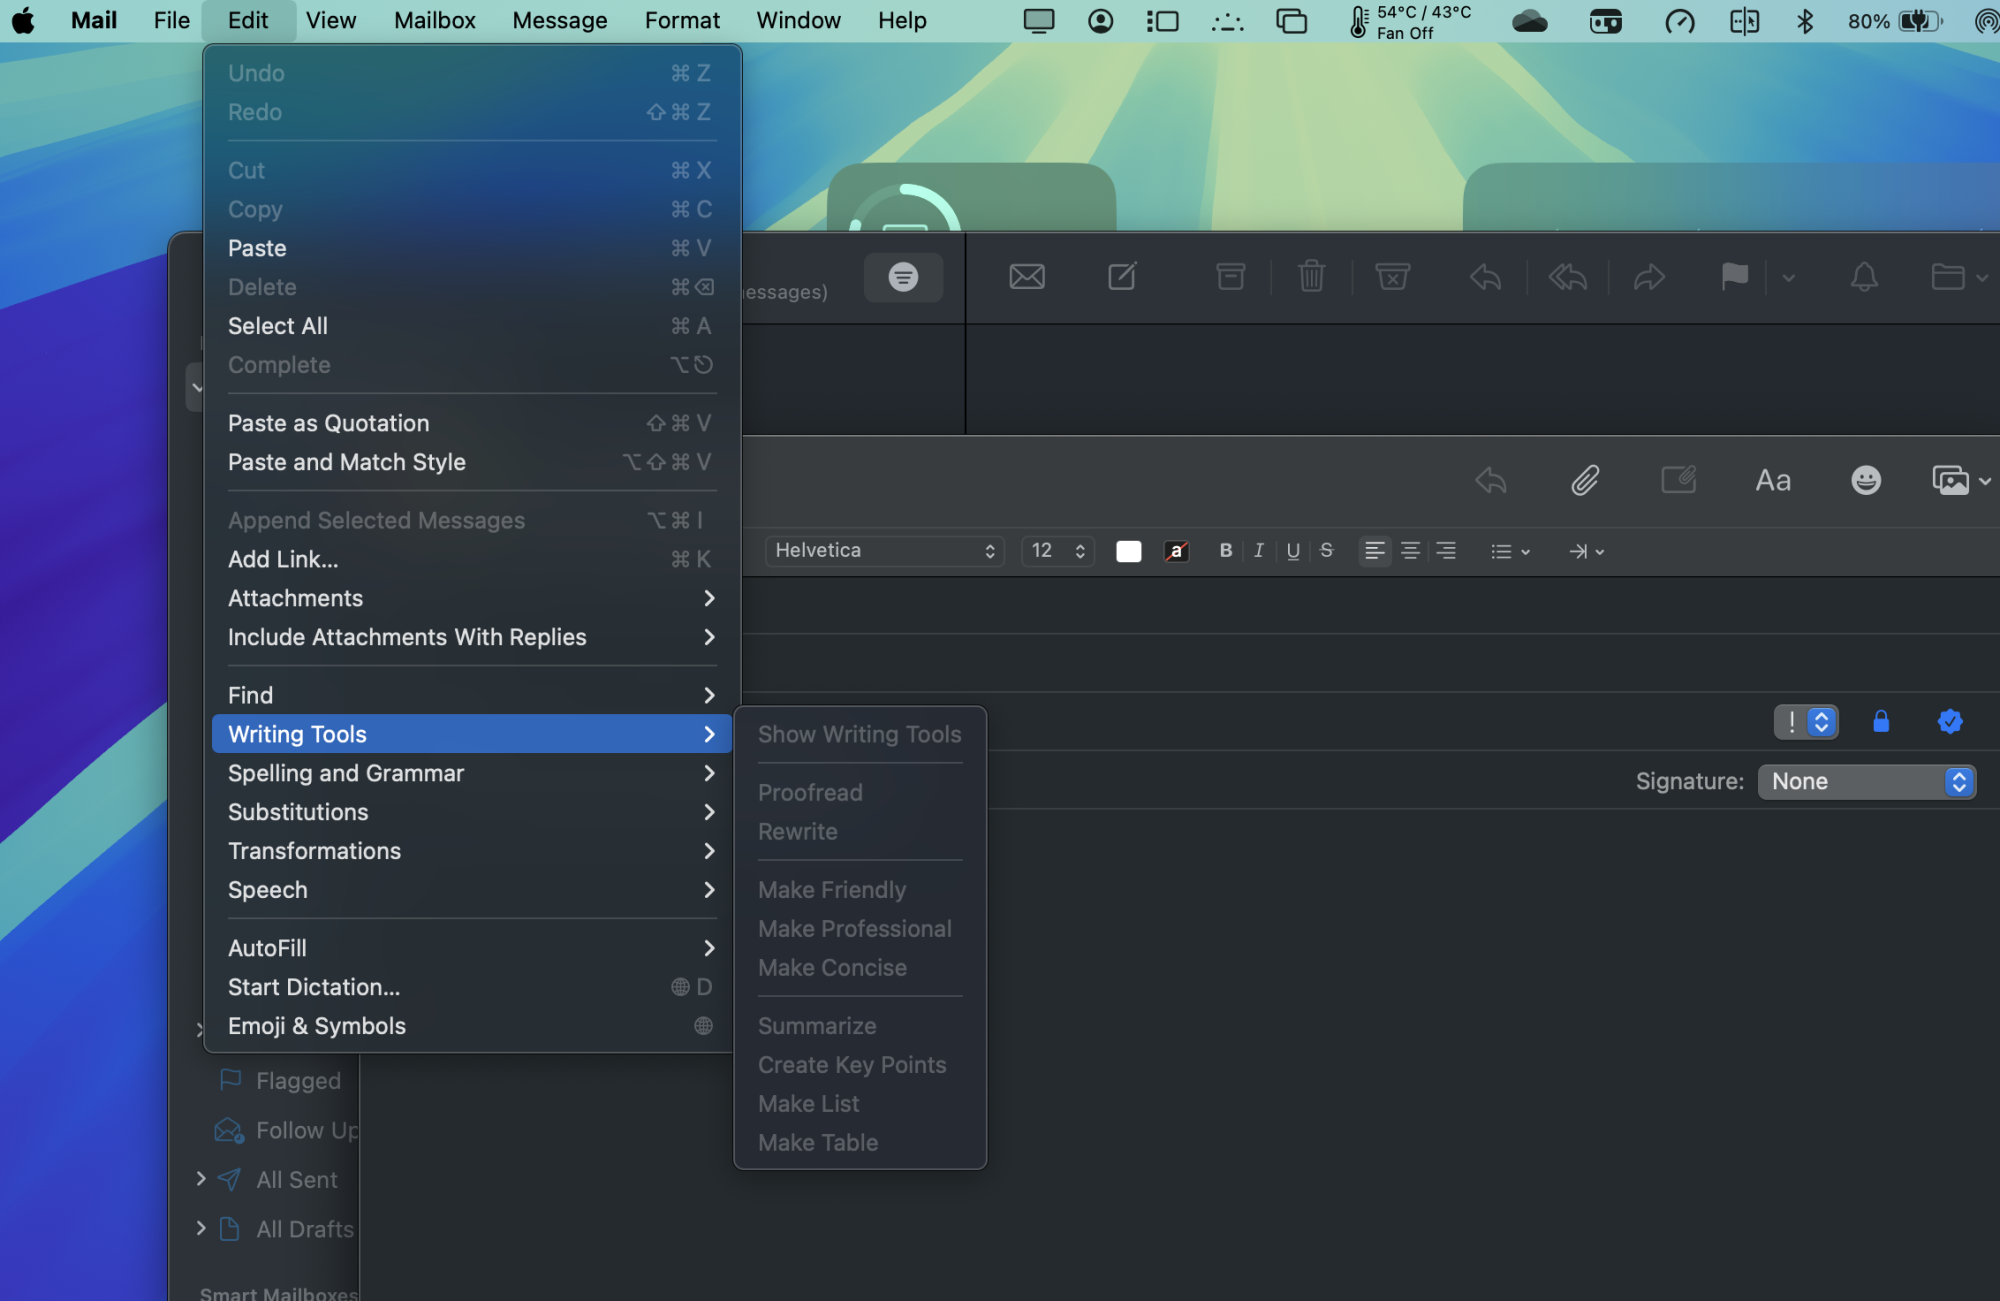Click the trash delete message icon

[x=1311, y=276]
